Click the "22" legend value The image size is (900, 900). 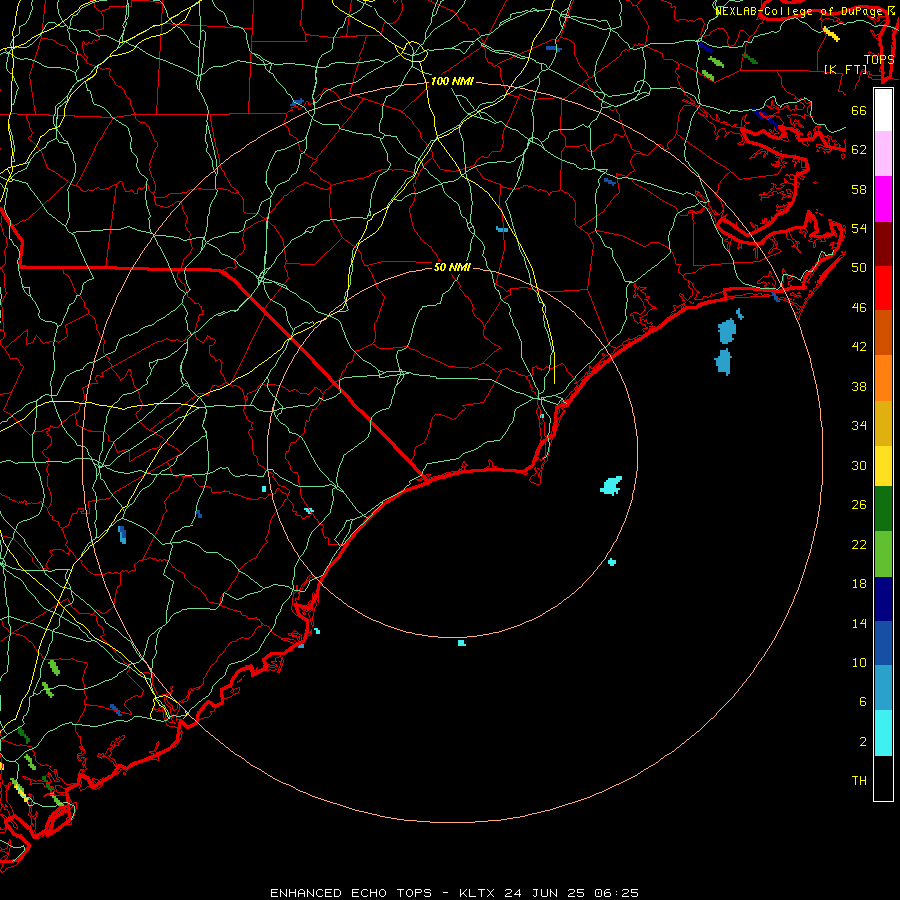[x=859, y=545]
